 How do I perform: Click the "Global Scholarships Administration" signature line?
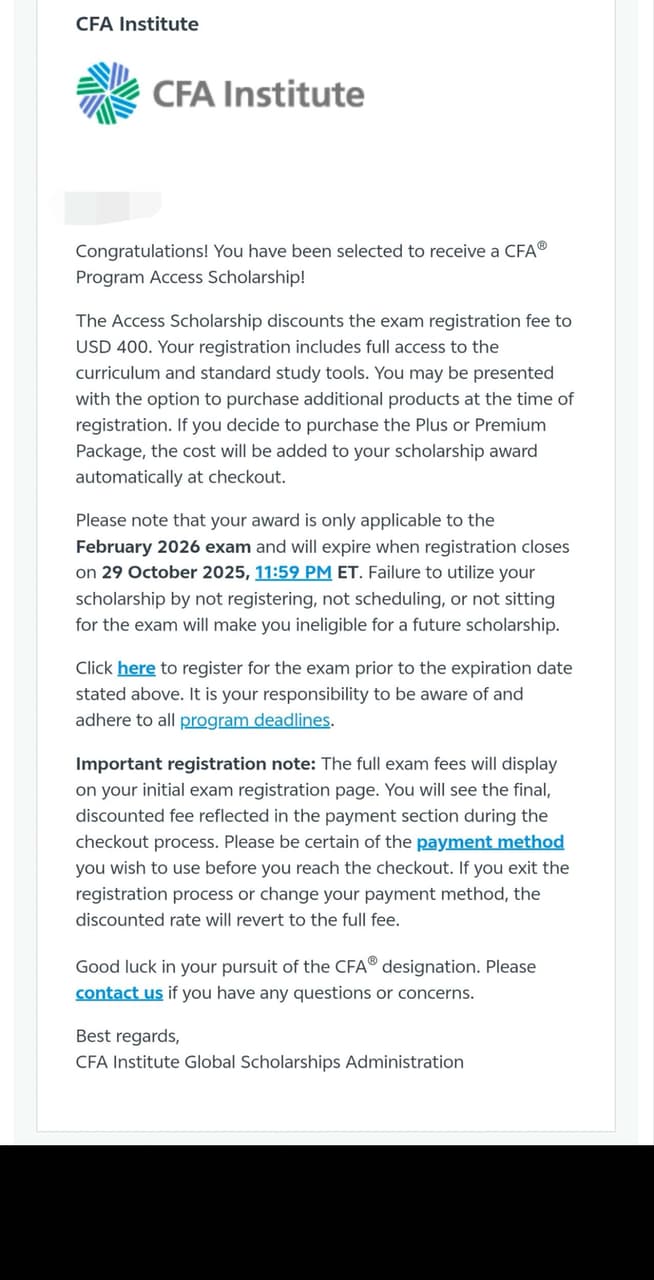click(x=323, y=1062)
